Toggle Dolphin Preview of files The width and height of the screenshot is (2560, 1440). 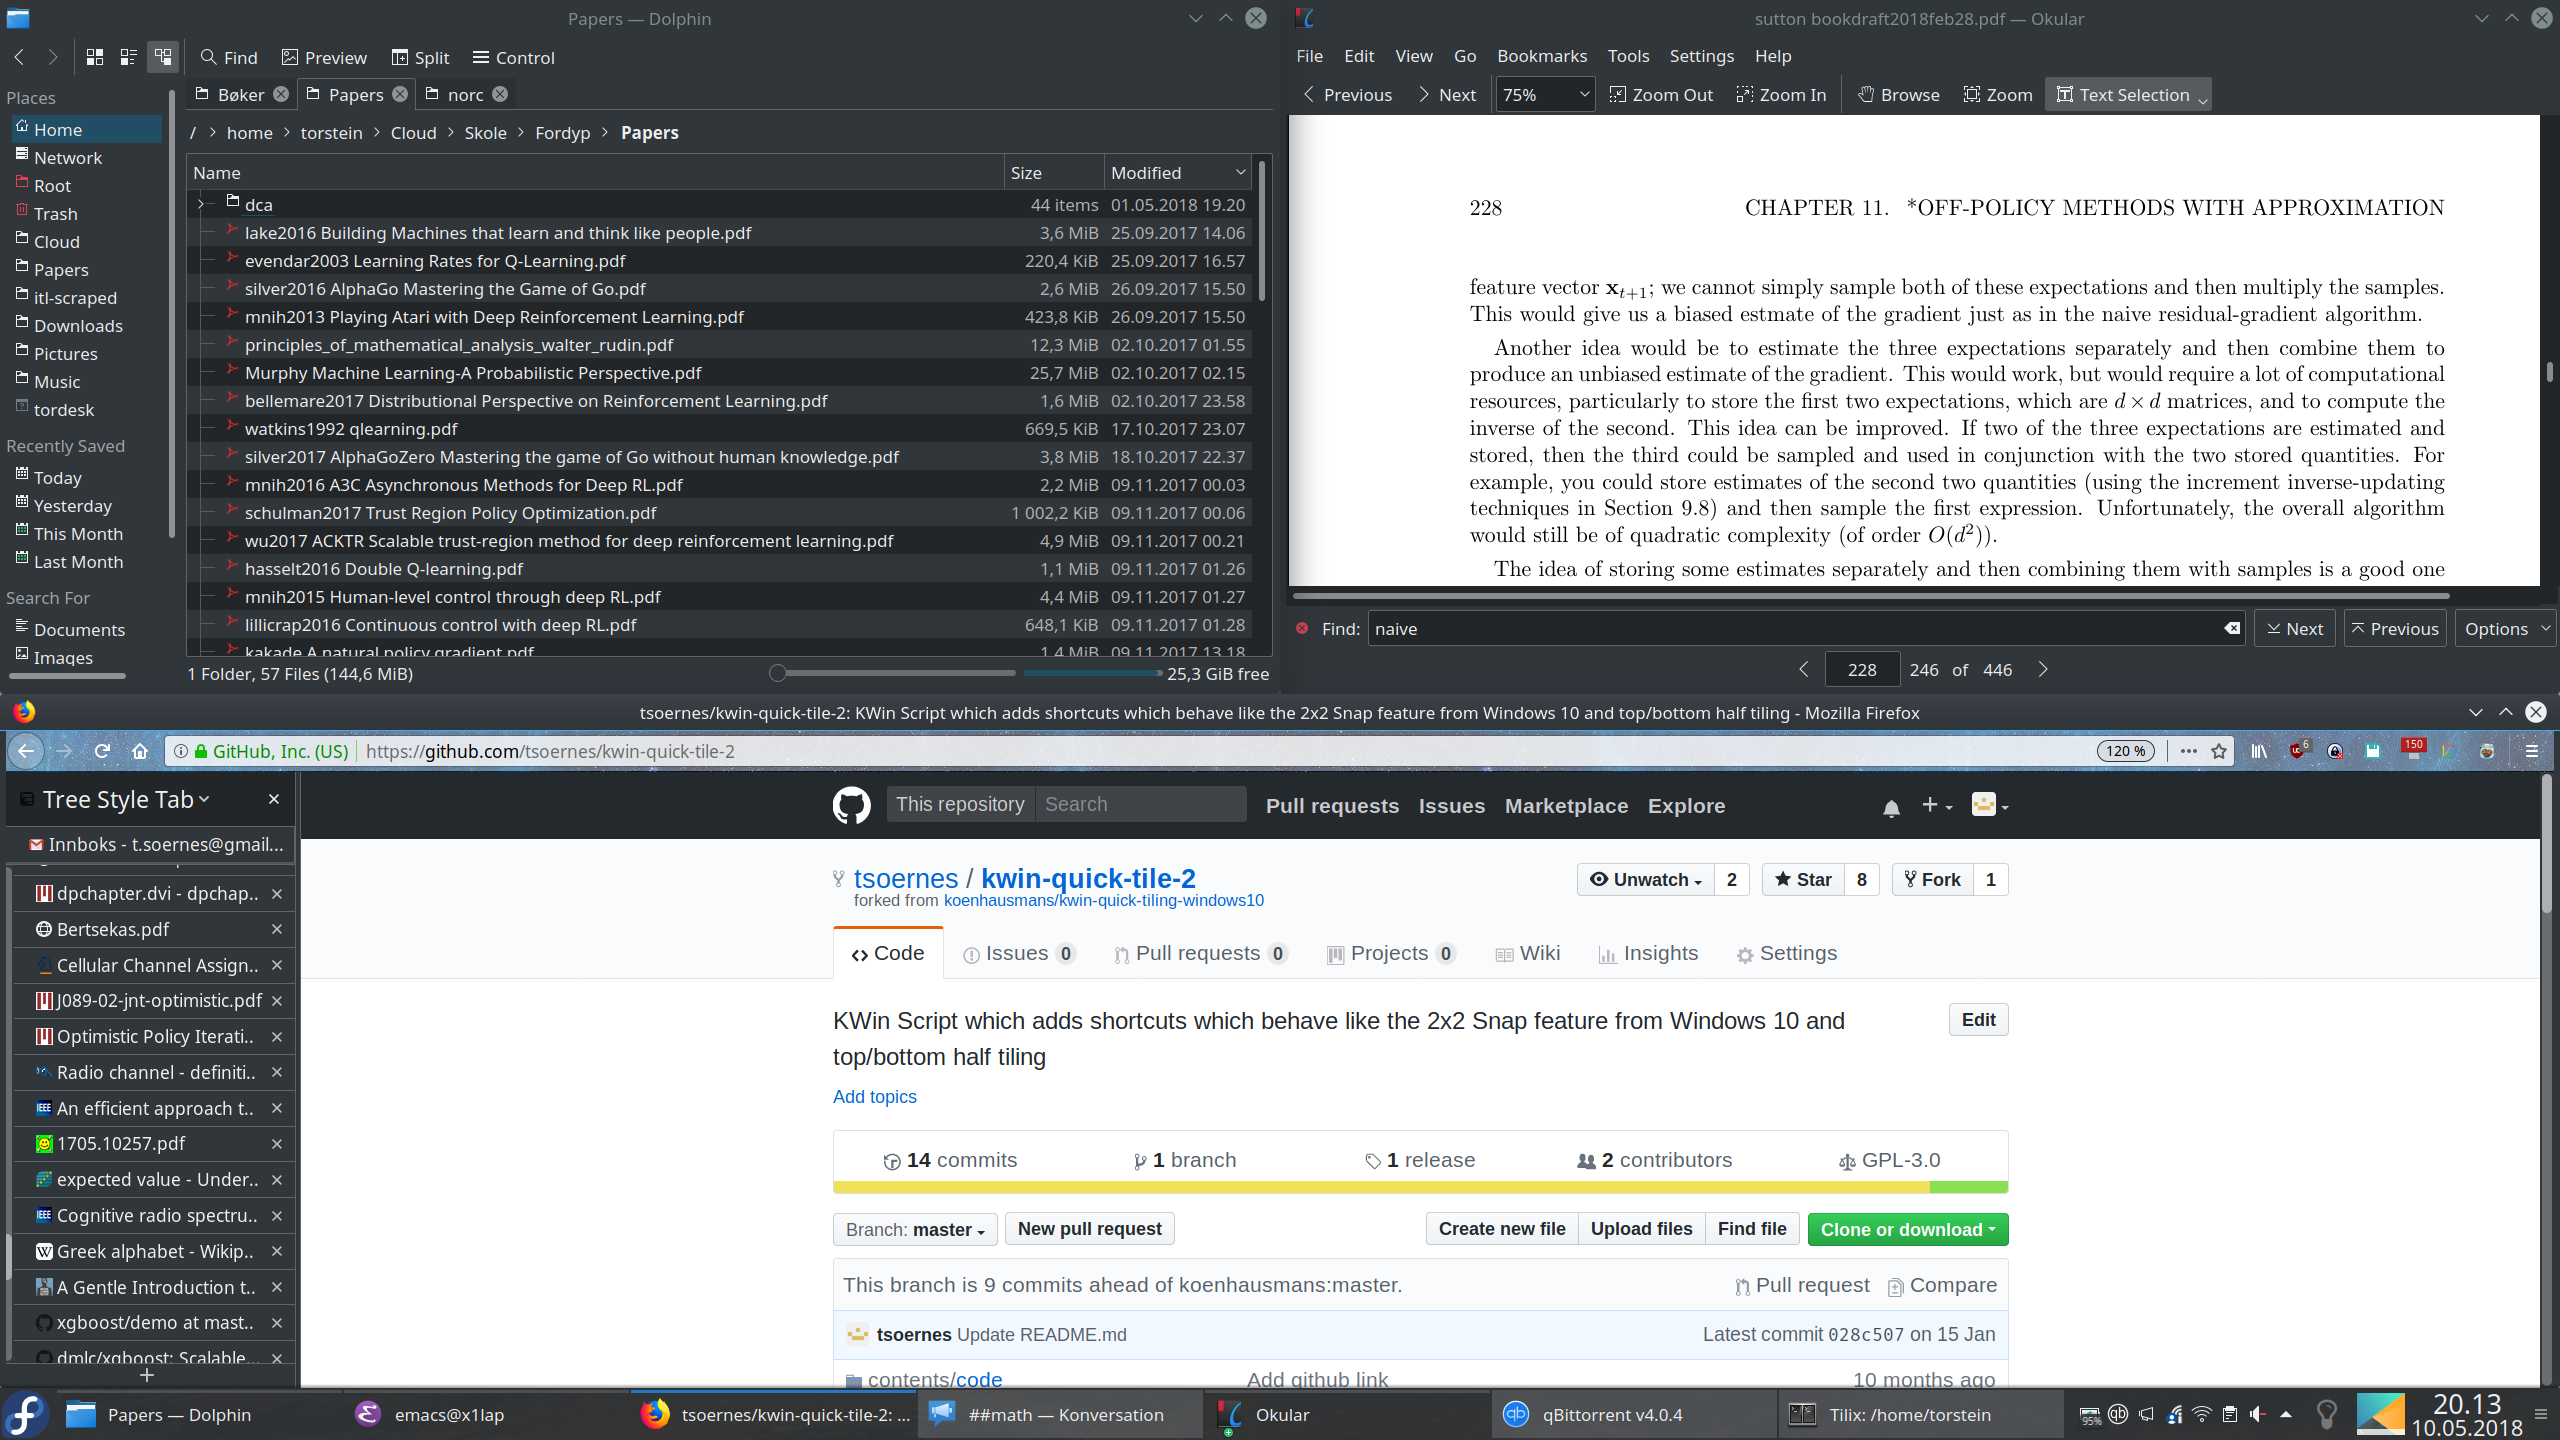[324, 57]
